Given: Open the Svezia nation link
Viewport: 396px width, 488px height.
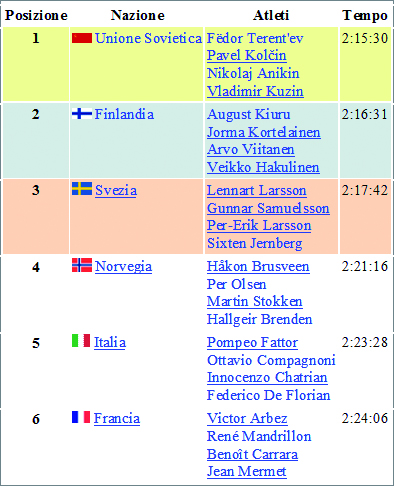Looking at the screenshot, I should point(116,191).
